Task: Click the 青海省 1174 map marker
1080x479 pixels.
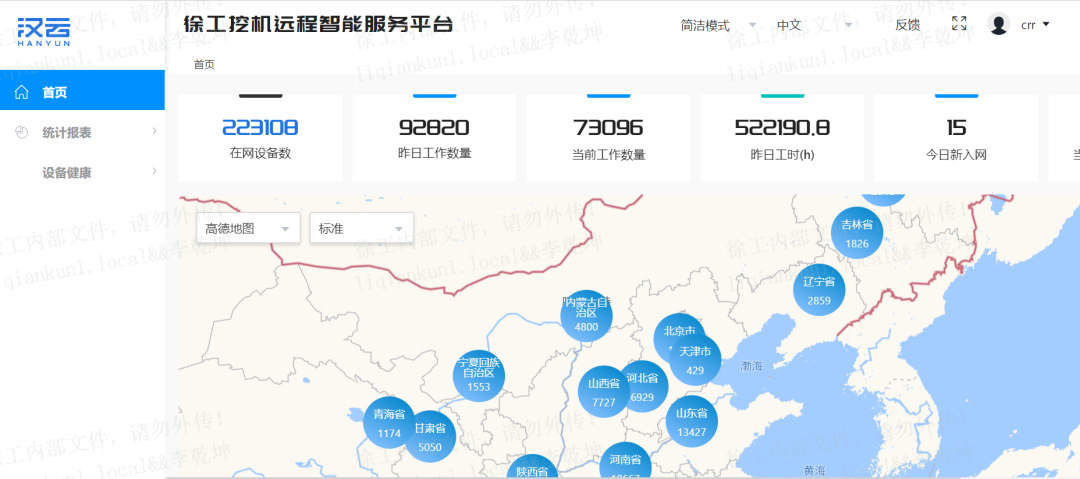Action: [x=389, y=422]
